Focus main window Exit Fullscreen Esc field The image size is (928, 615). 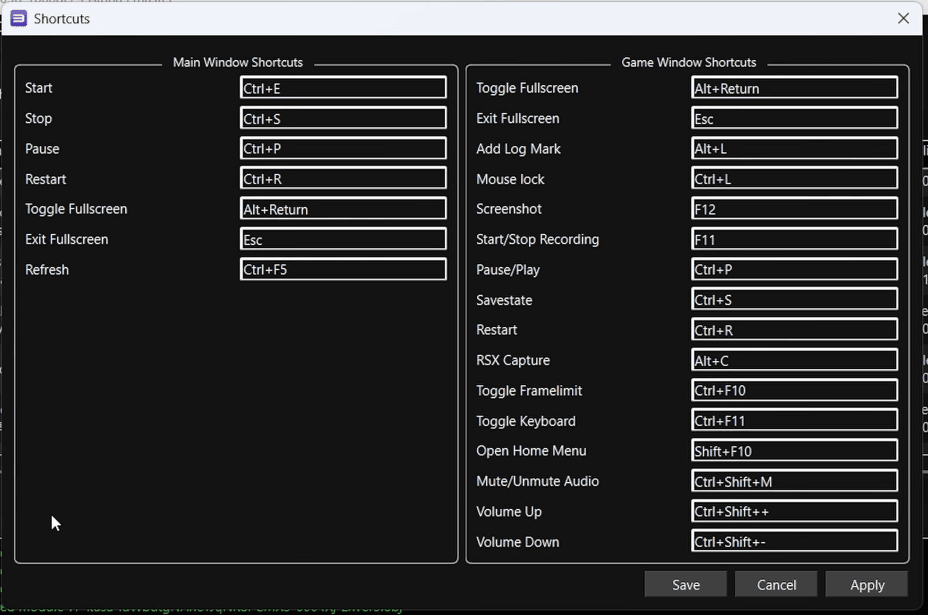click(x=343, y=239)
